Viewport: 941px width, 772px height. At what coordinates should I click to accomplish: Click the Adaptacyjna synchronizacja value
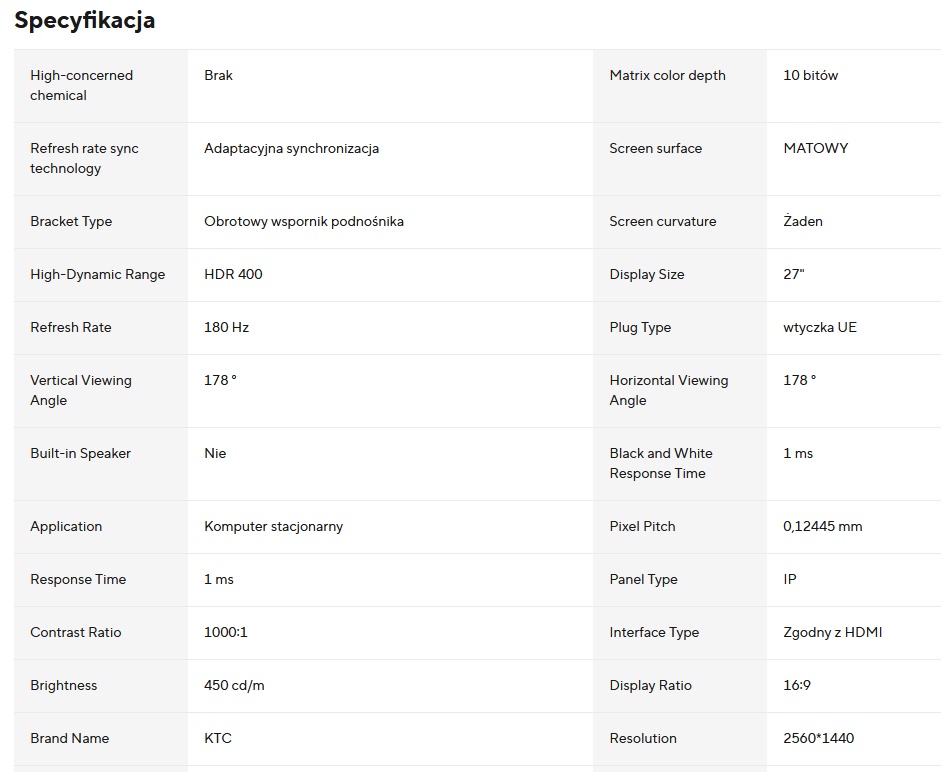point(291,148)
